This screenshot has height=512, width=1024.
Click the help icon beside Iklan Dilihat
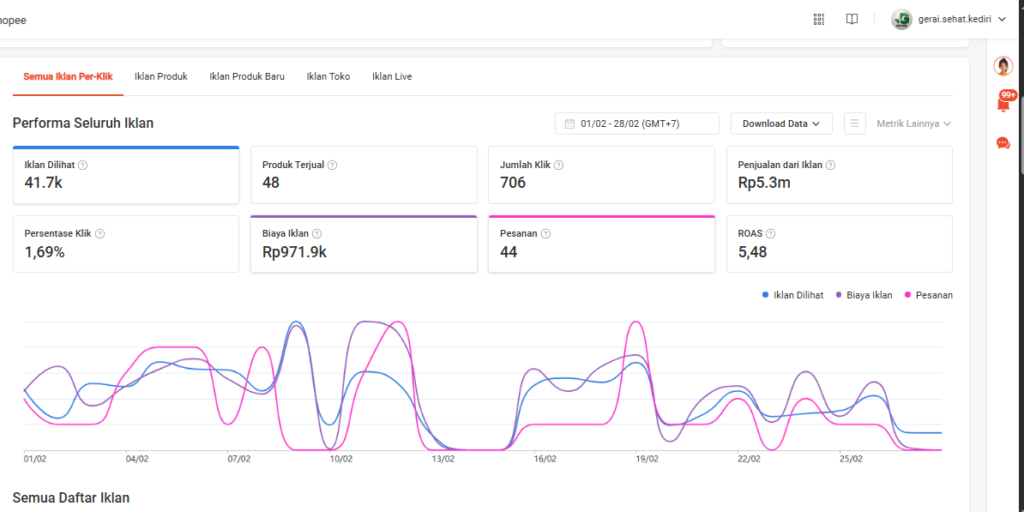click(83, 165)
